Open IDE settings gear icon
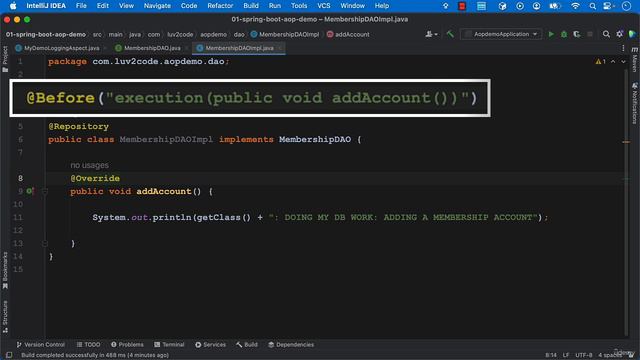This screenshot has width=640, height=360. pyautogui.click(x=619, y=34)
